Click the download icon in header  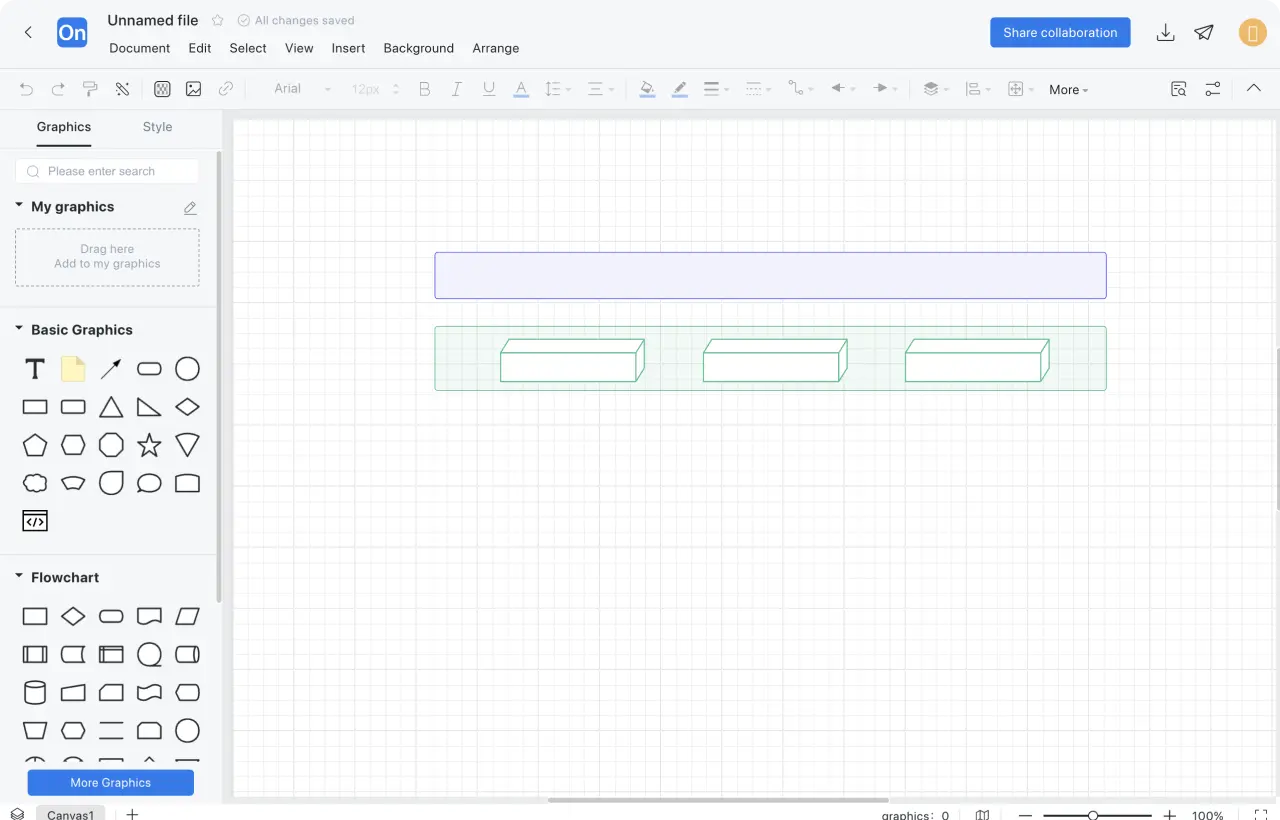(x=1165, y=33)
